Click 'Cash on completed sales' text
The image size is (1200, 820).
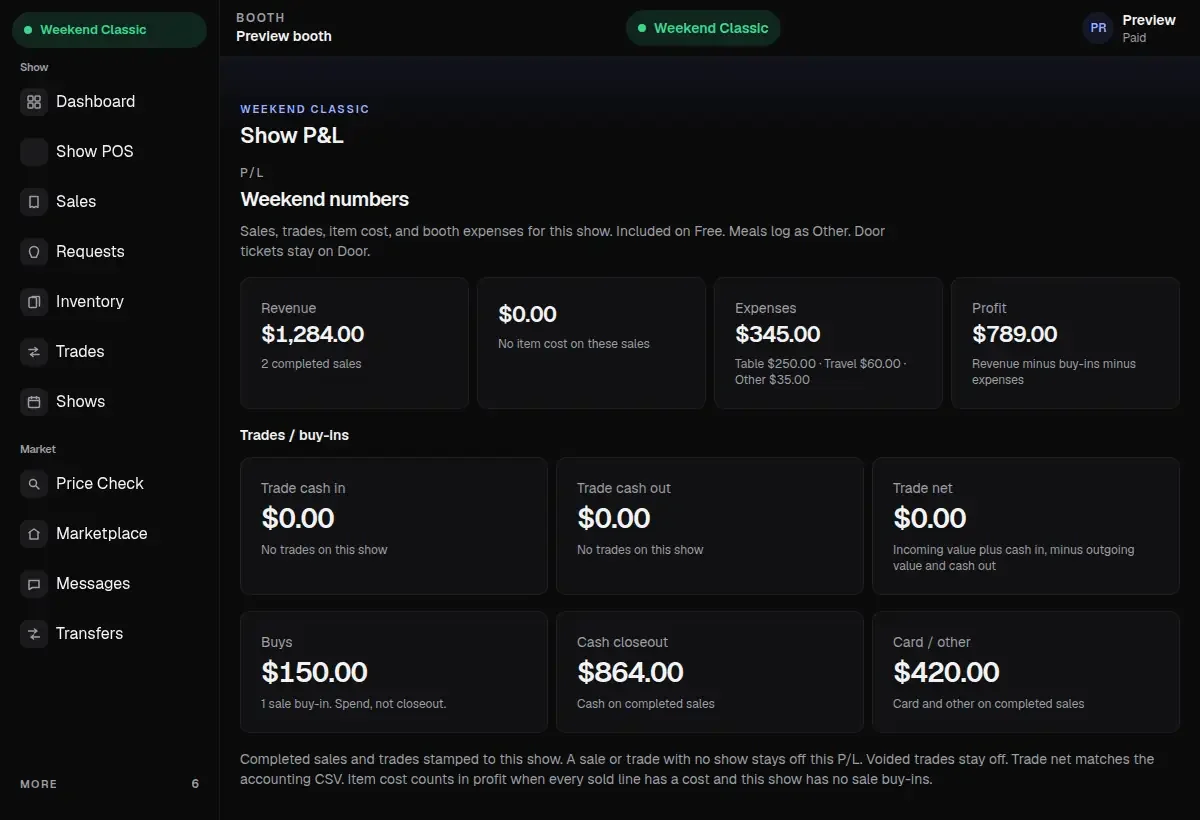pos(646,704)
